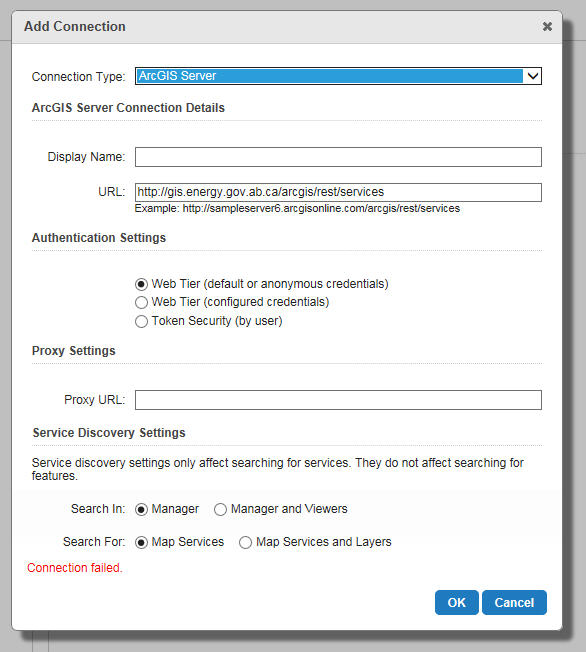Click ArcGIS Server Connection Details heading

click(128, 108)
